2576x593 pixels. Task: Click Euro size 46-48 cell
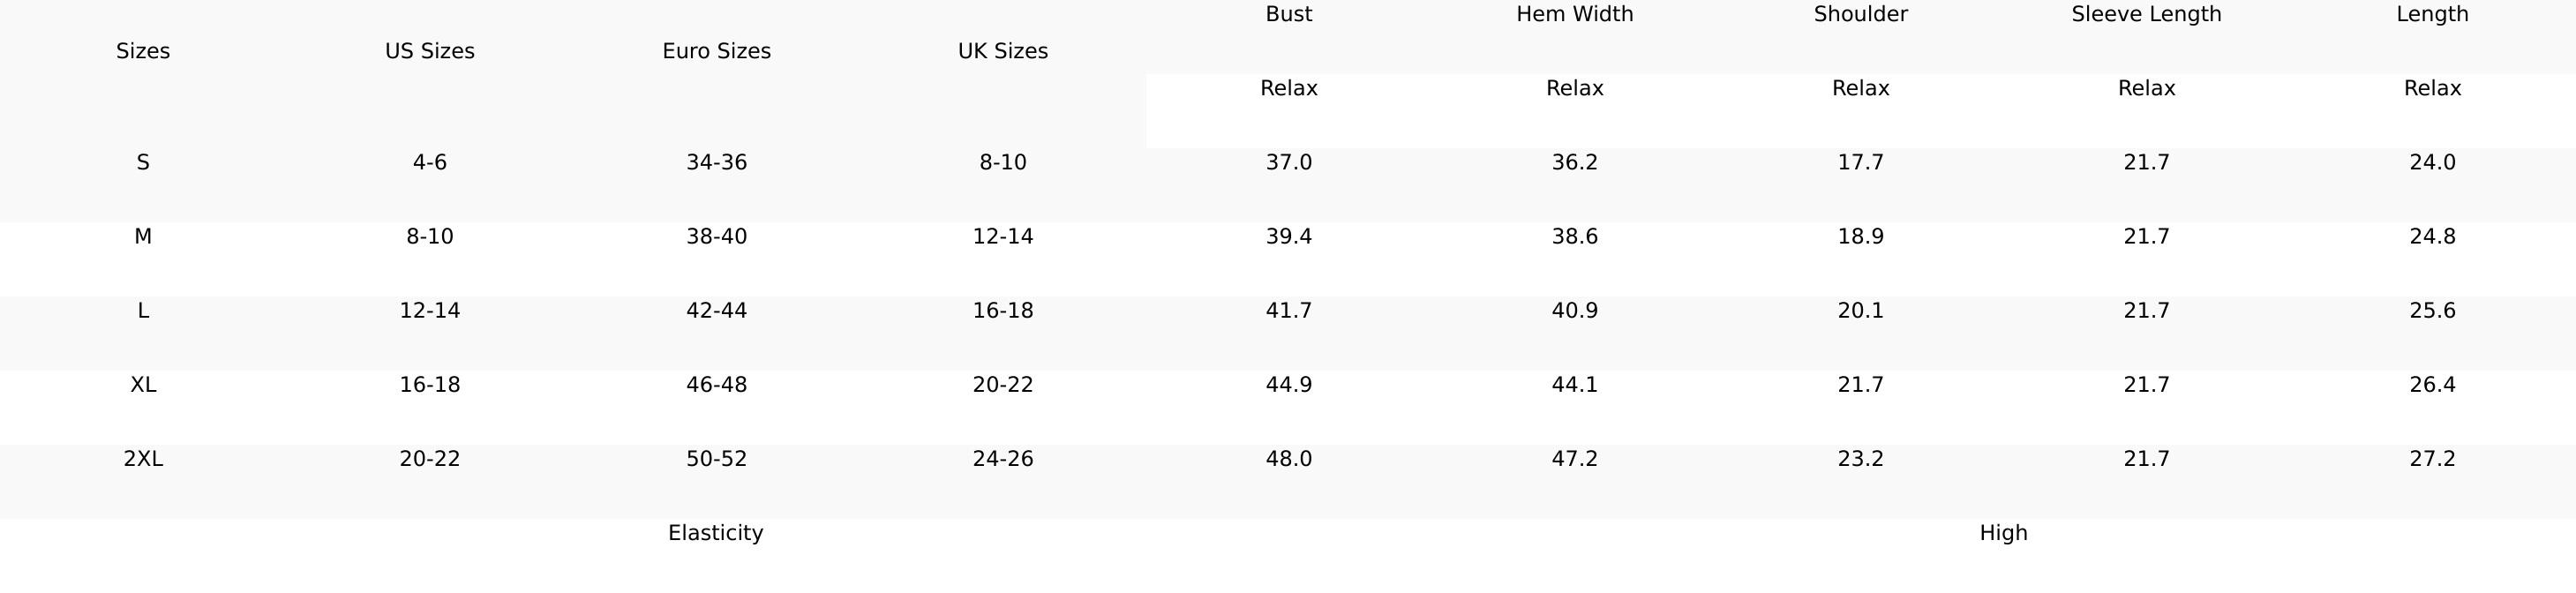click(x=716, y=384)
